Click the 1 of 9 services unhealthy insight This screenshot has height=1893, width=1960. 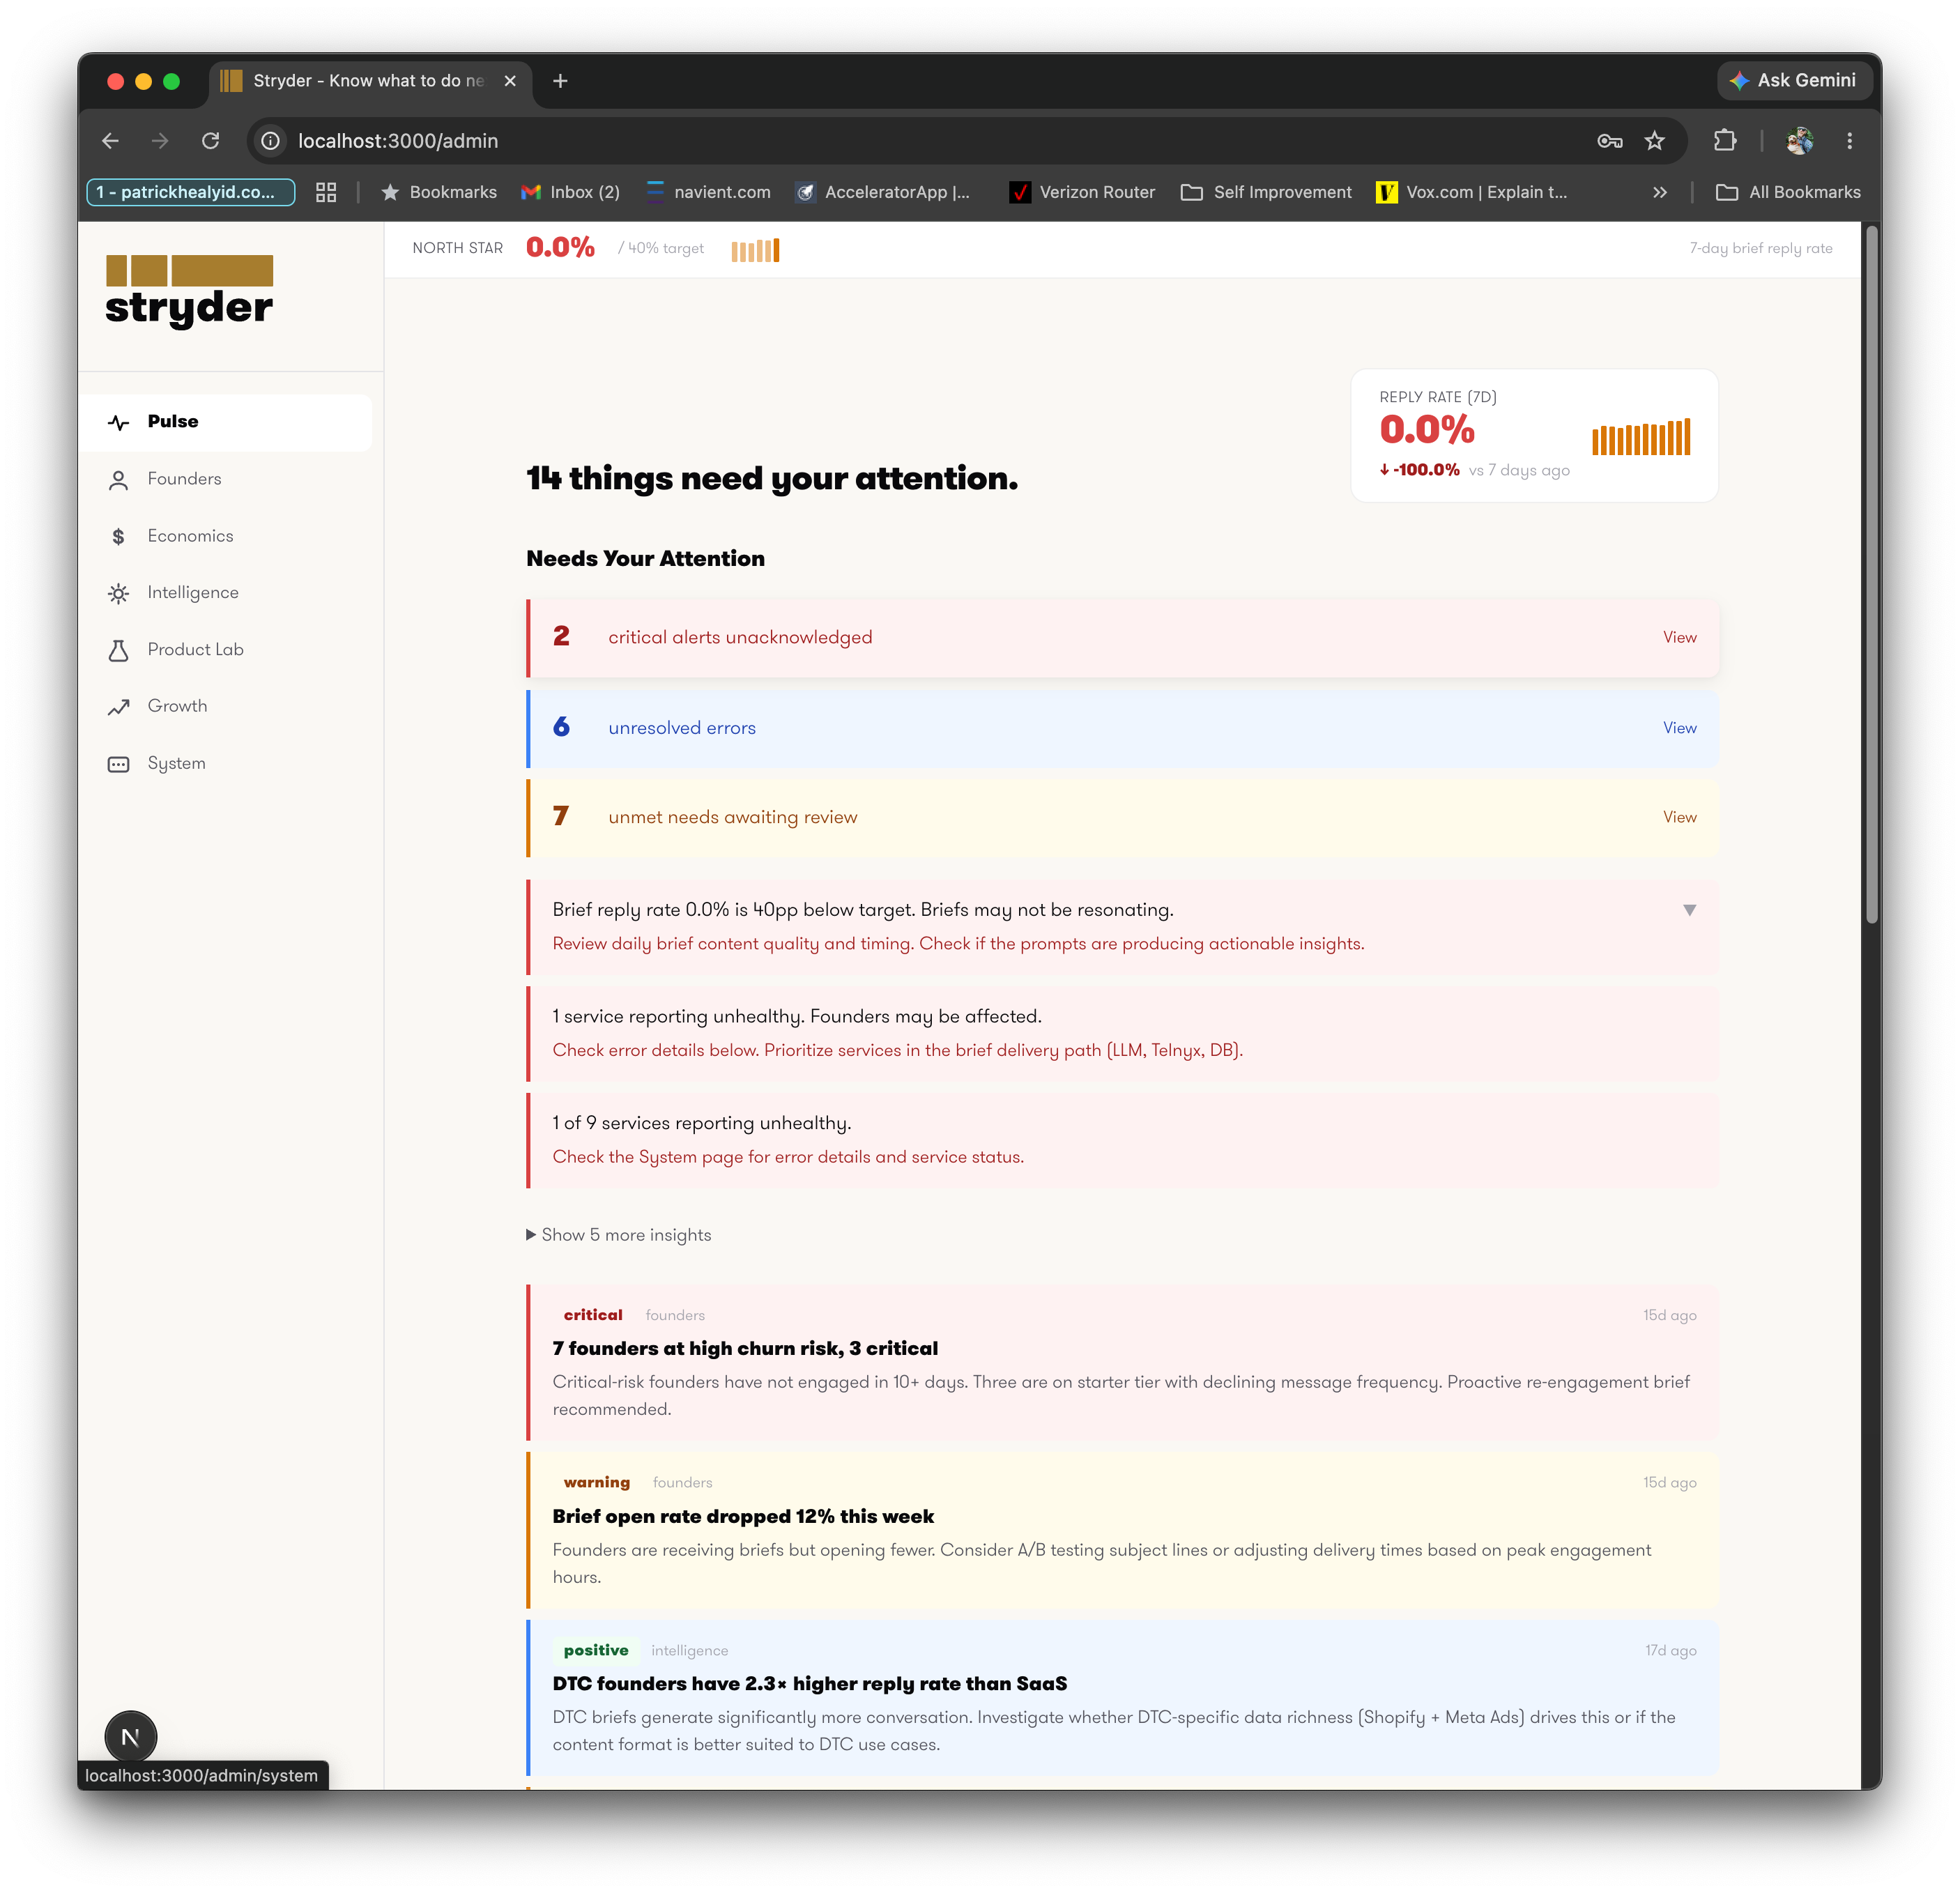click(1122, 1141)
